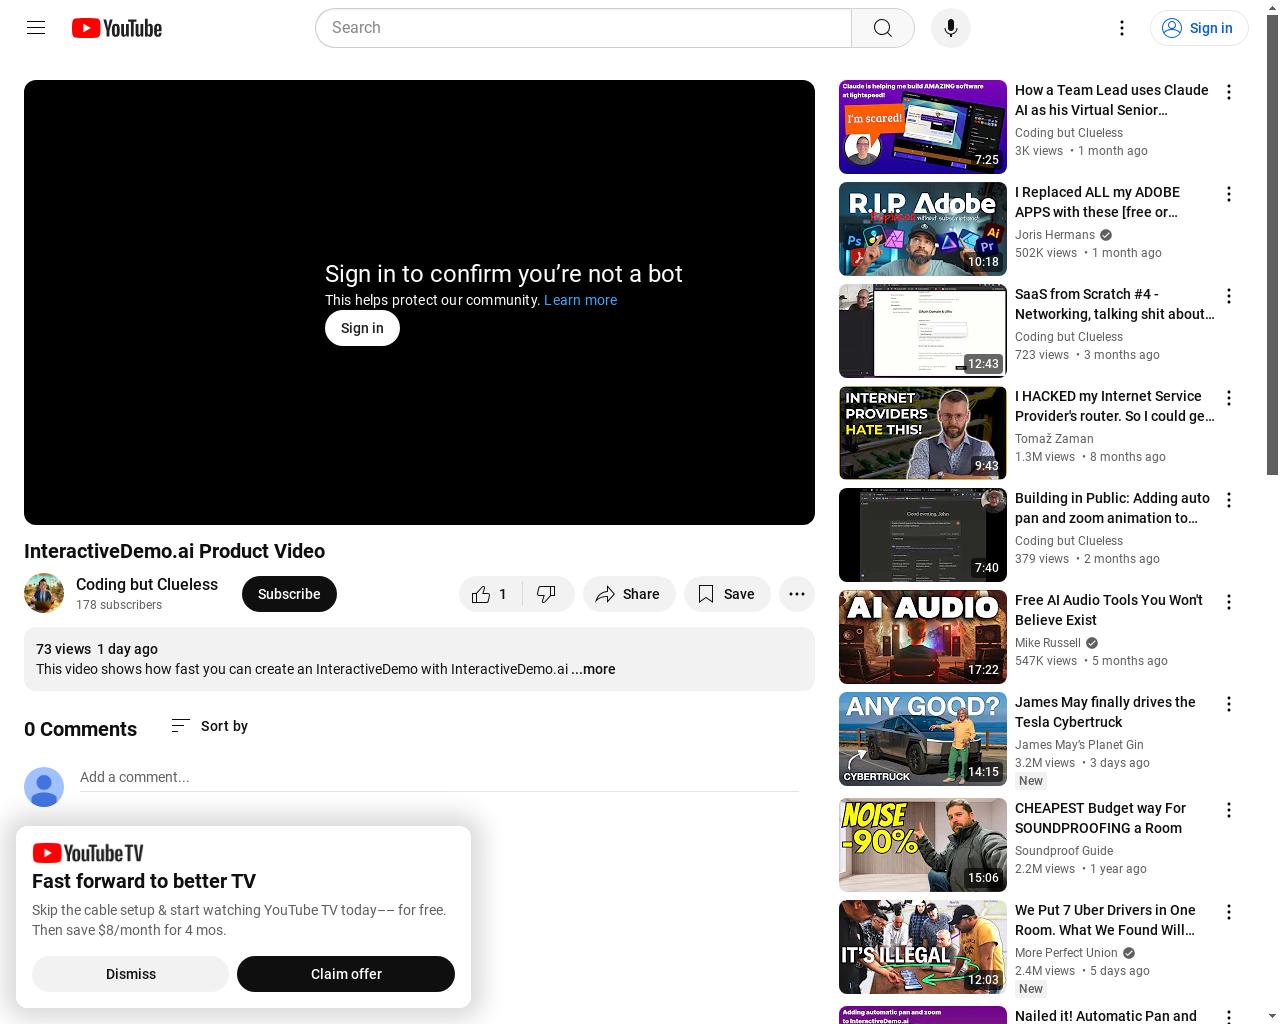Viewport: 1280px width, 1024px height.
Task: Dismiss the YouTube TV offer
Action: (130, 974)
